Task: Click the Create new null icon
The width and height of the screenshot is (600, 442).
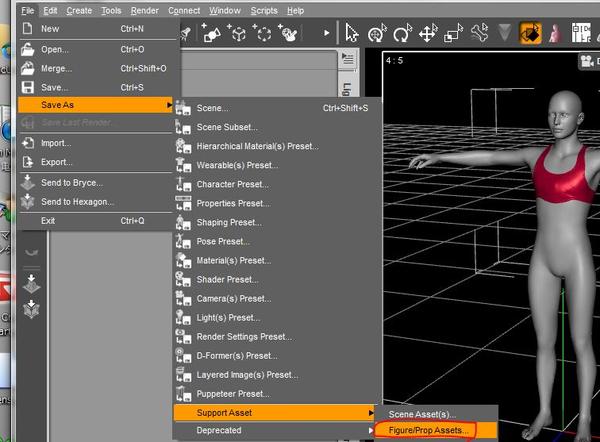Action: [x=262, y=33]
